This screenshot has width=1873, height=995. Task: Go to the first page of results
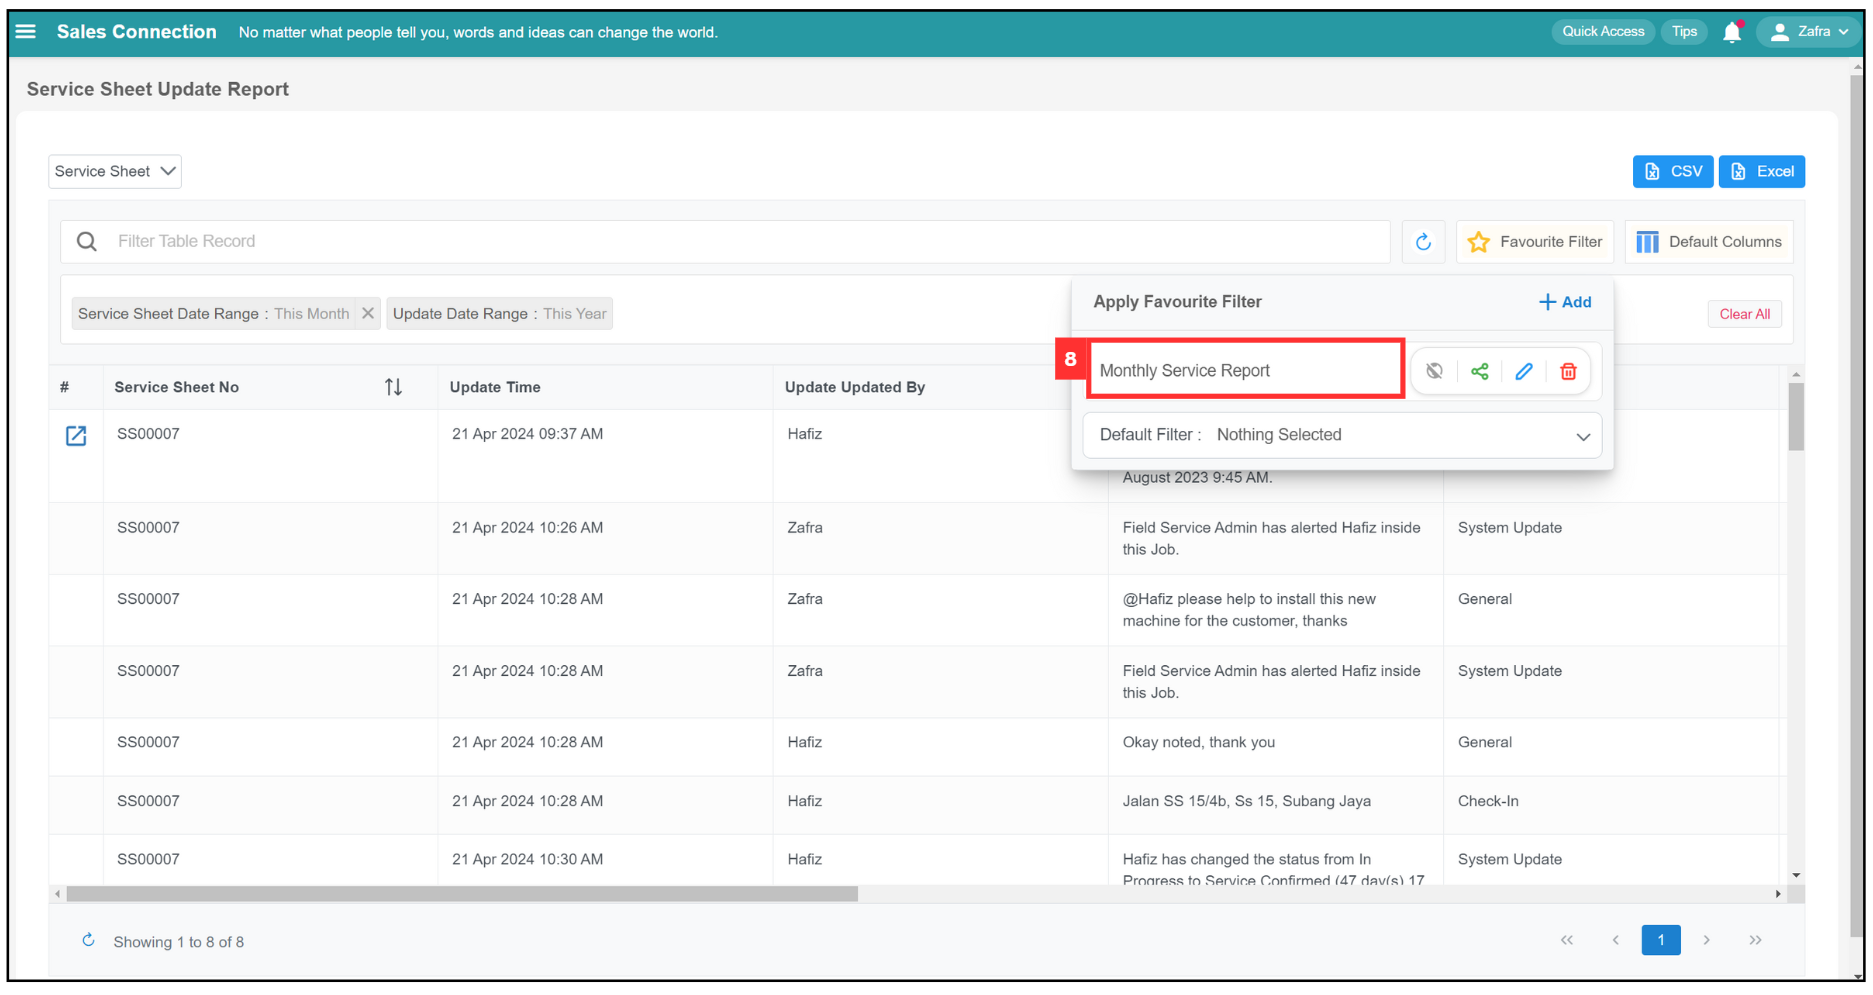pos(1566,940)
